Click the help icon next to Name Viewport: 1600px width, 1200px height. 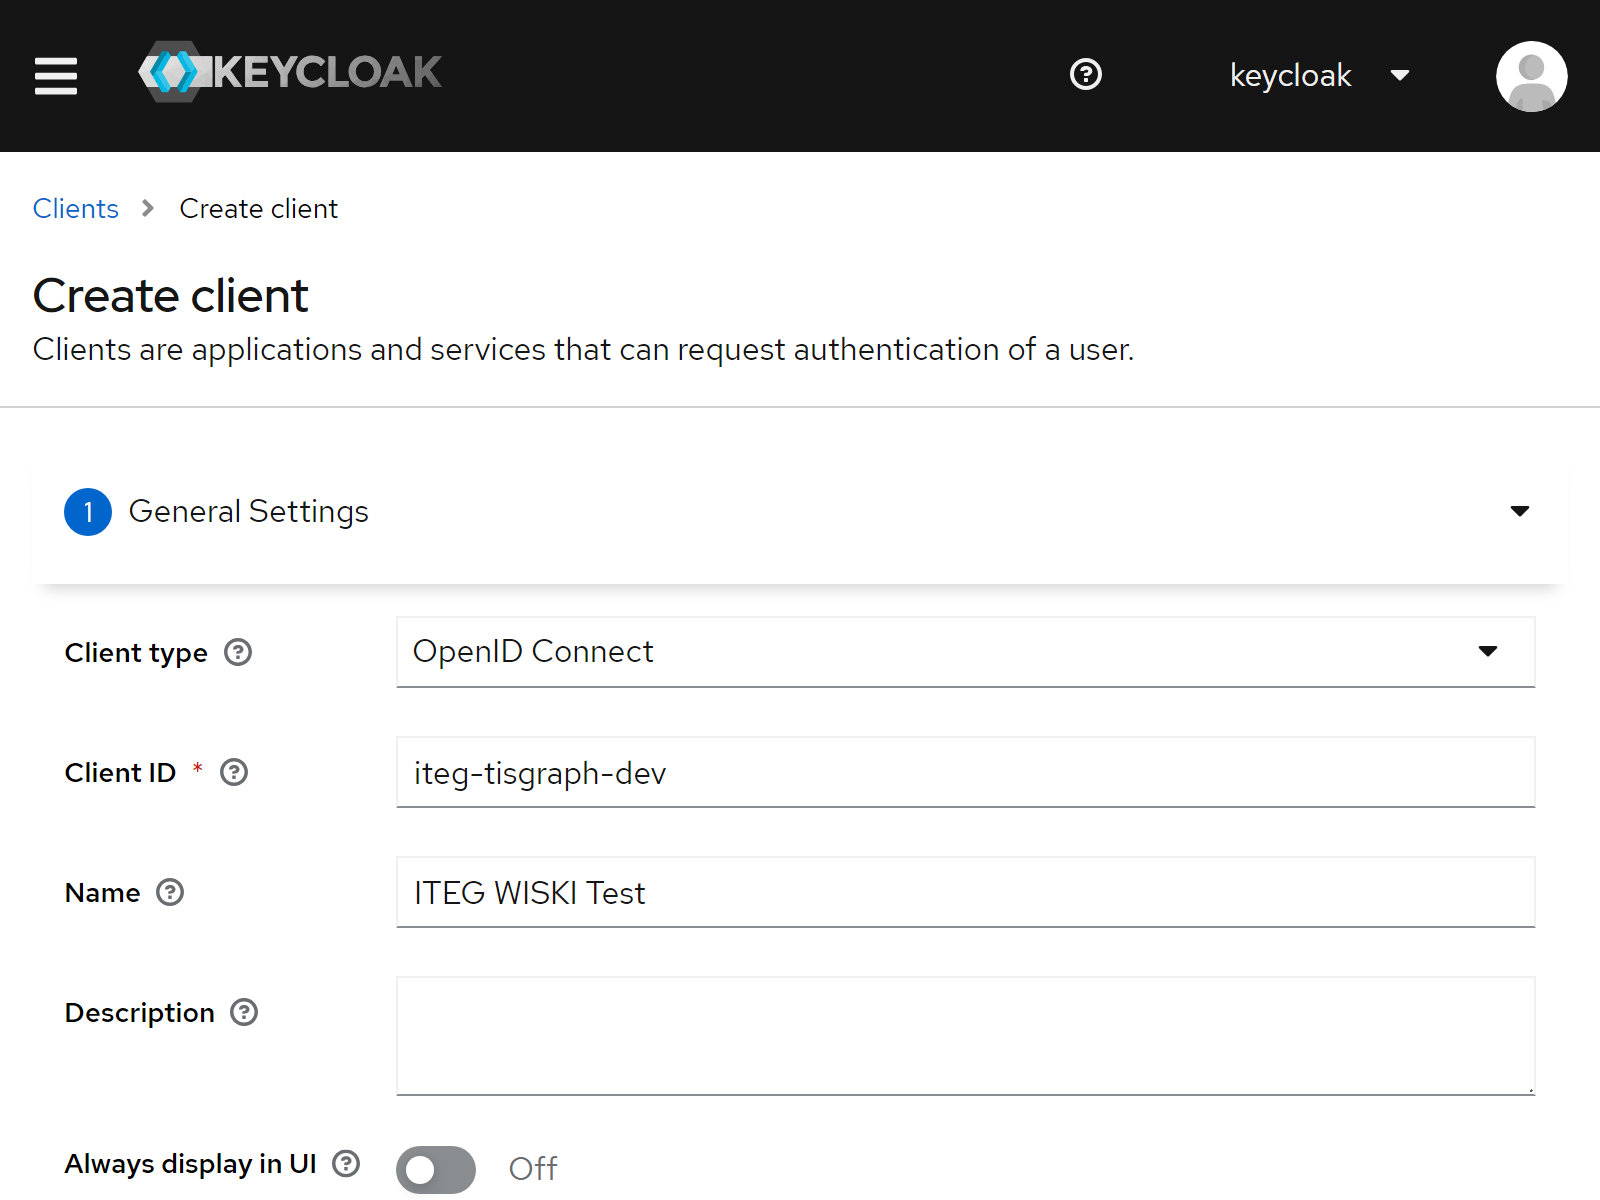pyautogui.click(x=170, y=893)
